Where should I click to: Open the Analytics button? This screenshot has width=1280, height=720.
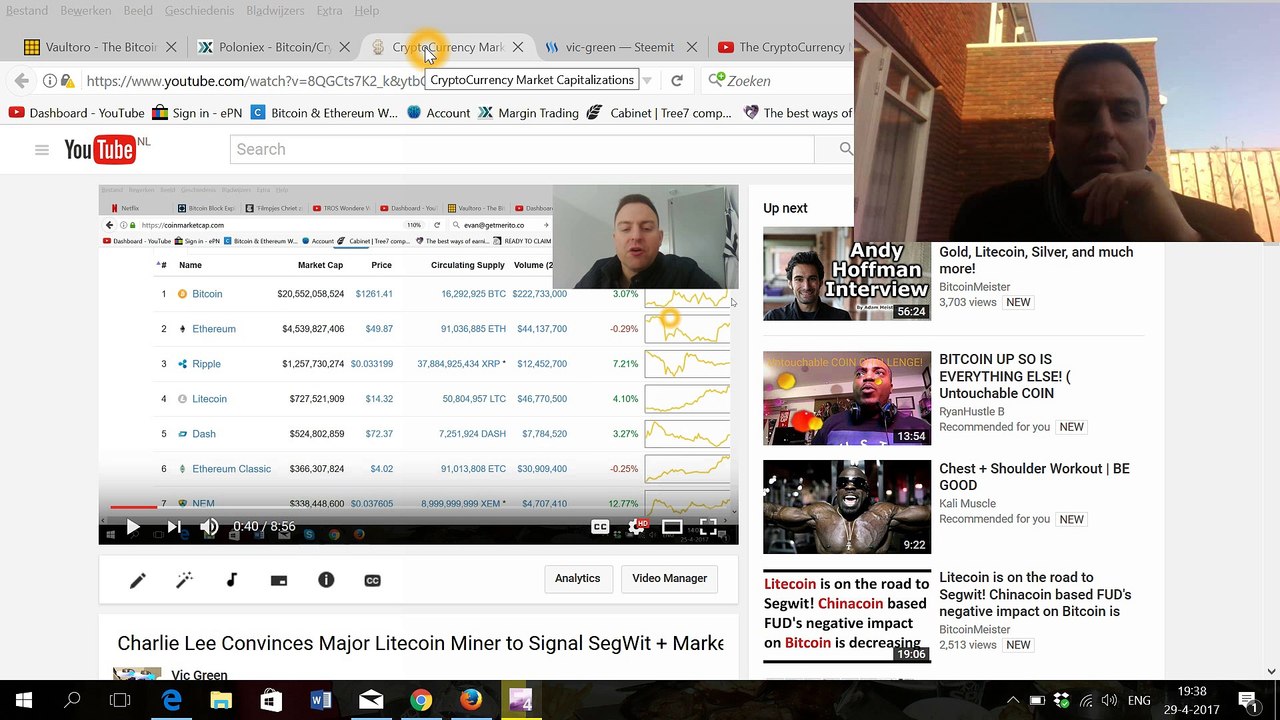[577, 579]
